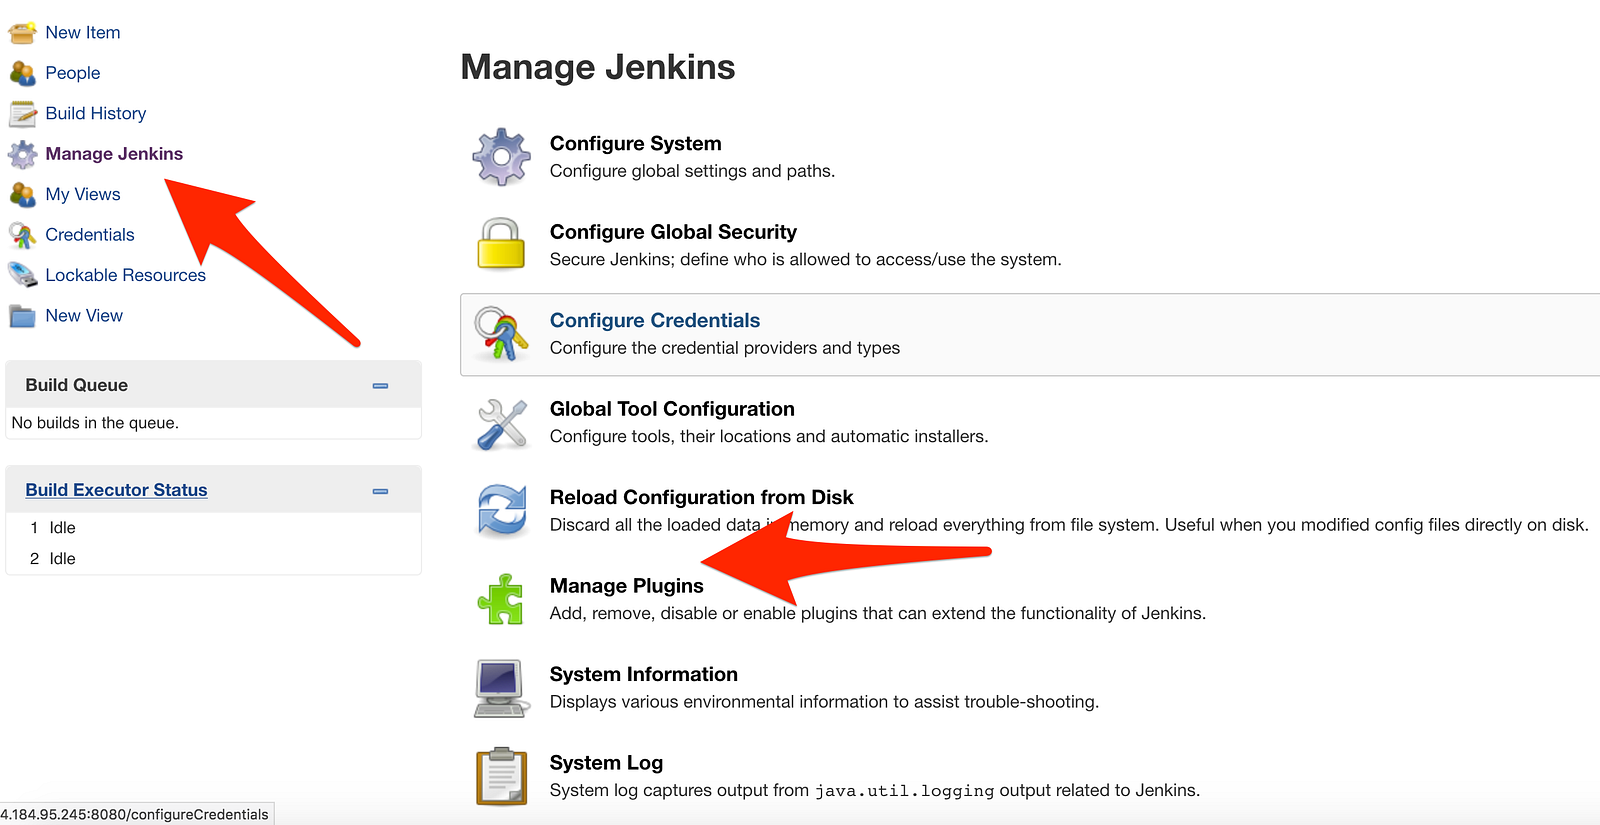Screen dimensions: 1600x825
Task: Open Configure Global Security
Action: [x=673, y=232]
